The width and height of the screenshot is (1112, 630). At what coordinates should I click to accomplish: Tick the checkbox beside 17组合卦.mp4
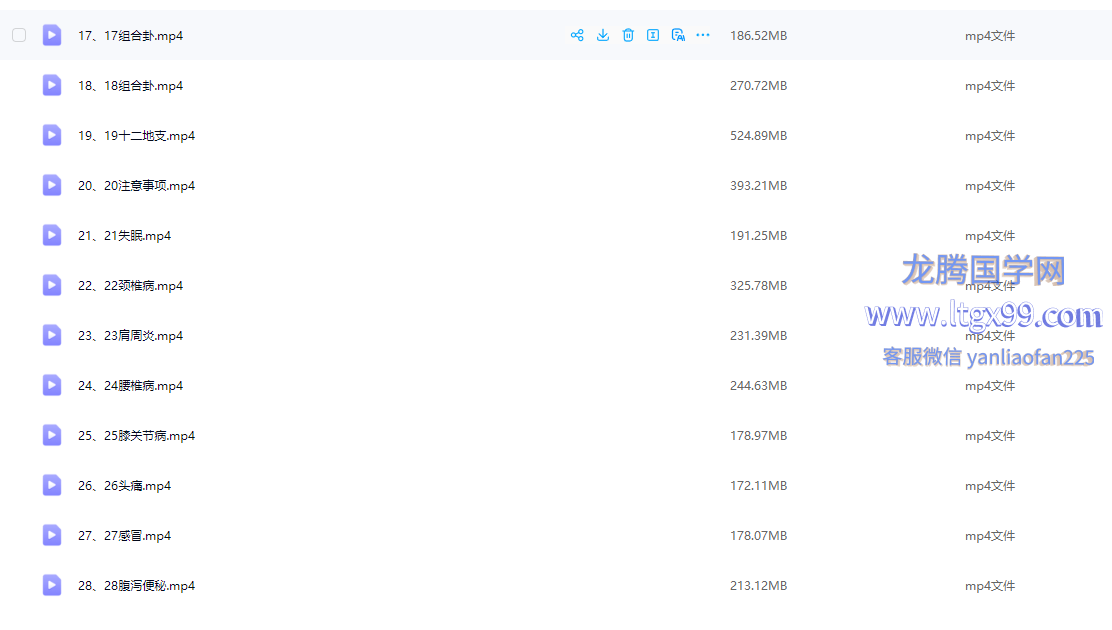[x=19, y=35]
